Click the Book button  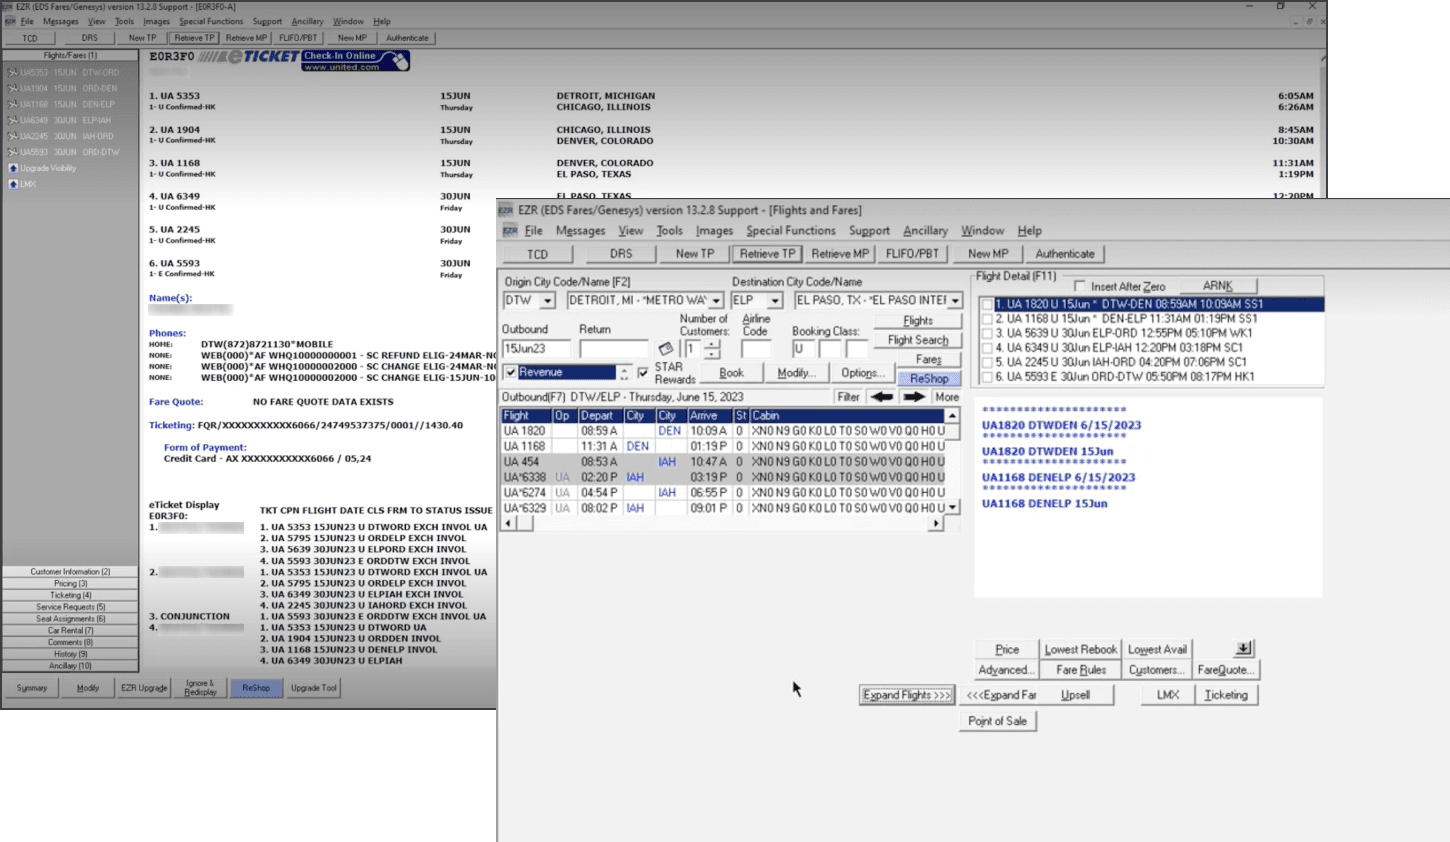point(731,373)
